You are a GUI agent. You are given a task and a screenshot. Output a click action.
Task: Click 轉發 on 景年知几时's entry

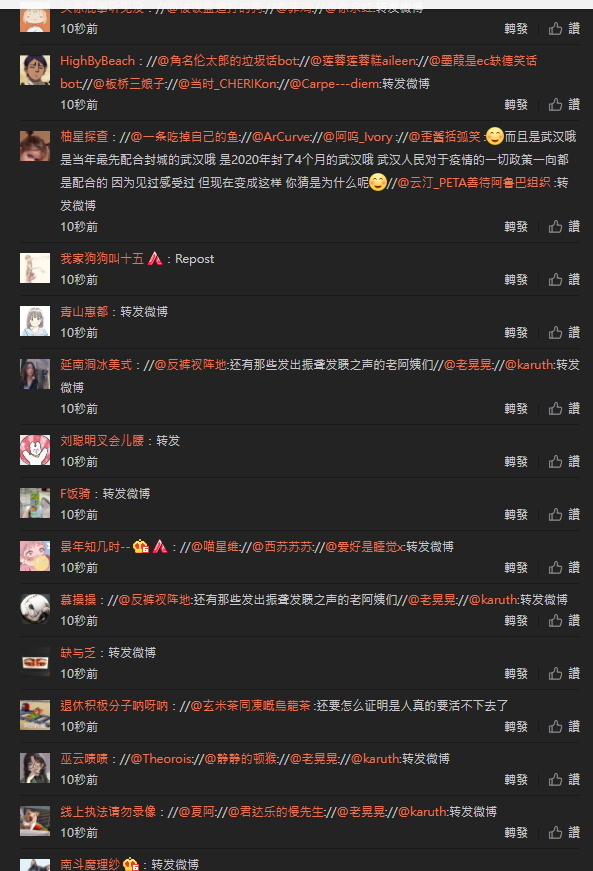click(516, 568)
